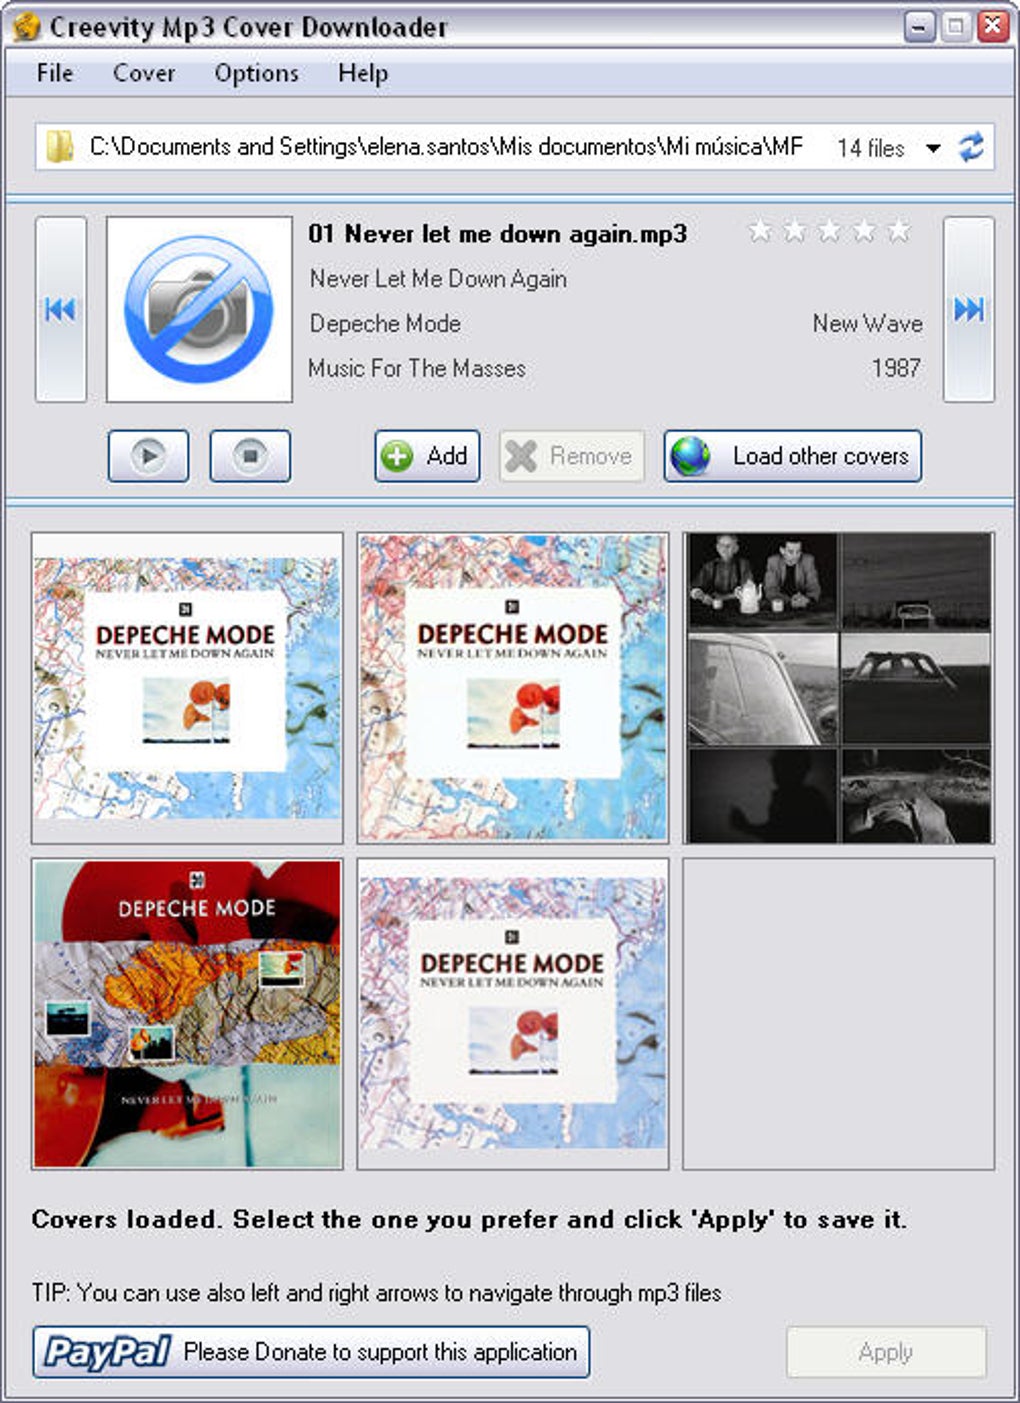1020x1403 pixels.
Task: Open the File menu
Action: 55,73
